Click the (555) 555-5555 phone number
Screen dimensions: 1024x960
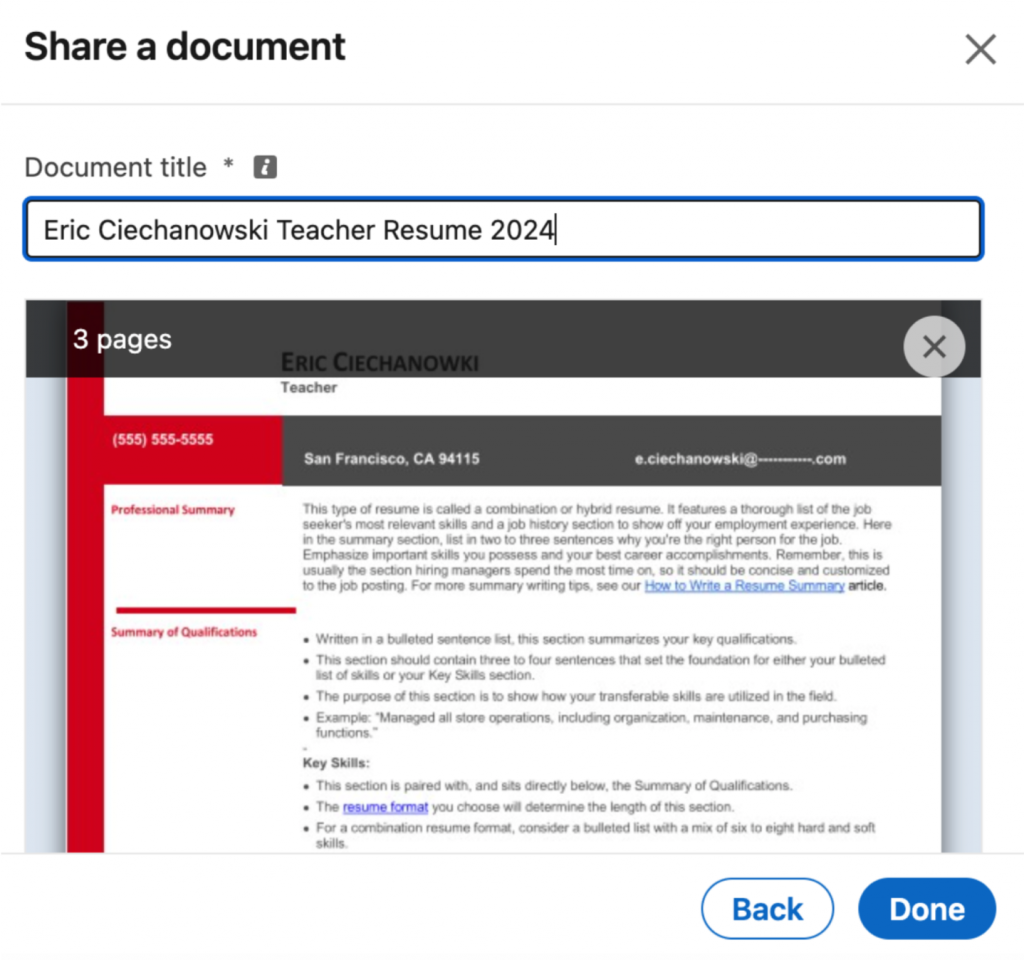[162, 440]
